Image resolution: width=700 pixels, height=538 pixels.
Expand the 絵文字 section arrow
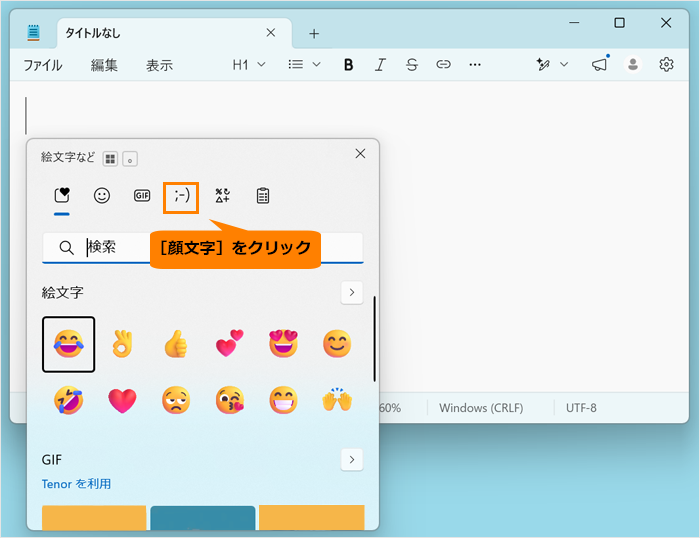tap(352, 292)
